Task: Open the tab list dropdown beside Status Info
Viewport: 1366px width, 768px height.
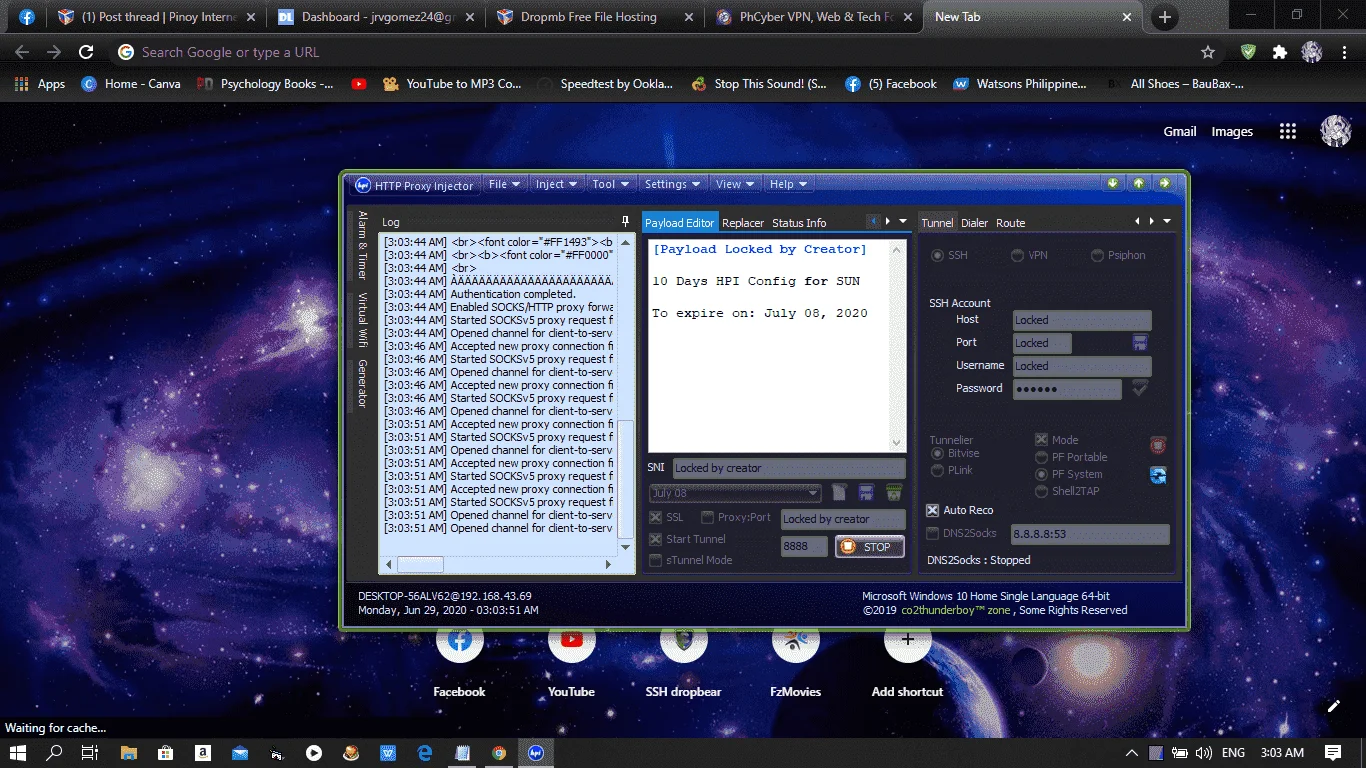Action: click(x=903, y=221)
